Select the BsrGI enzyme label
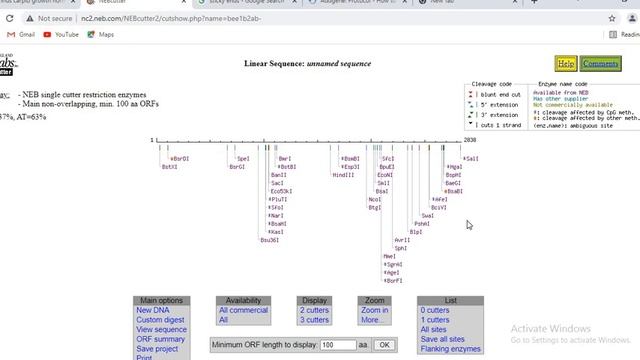 pos(237,167)
